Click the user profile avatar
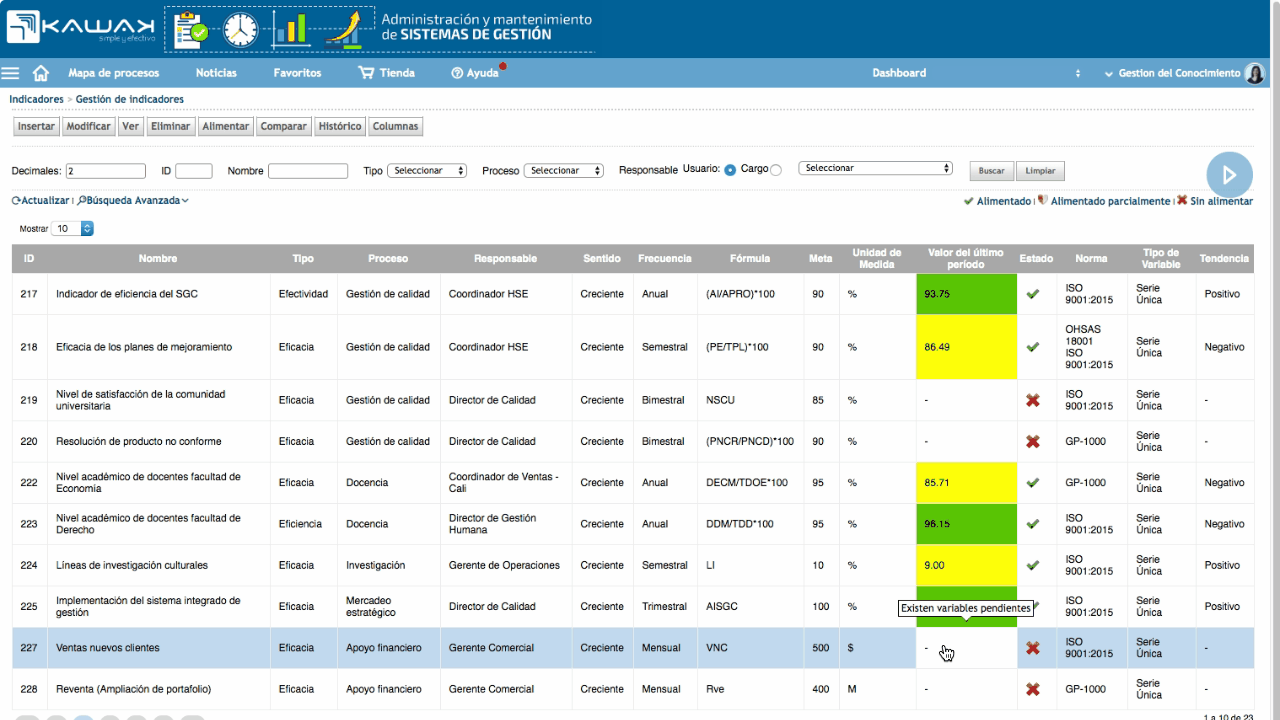The width and height of the screenshot is (1280, 720). pyautogui.click(x=1254, y=73)
